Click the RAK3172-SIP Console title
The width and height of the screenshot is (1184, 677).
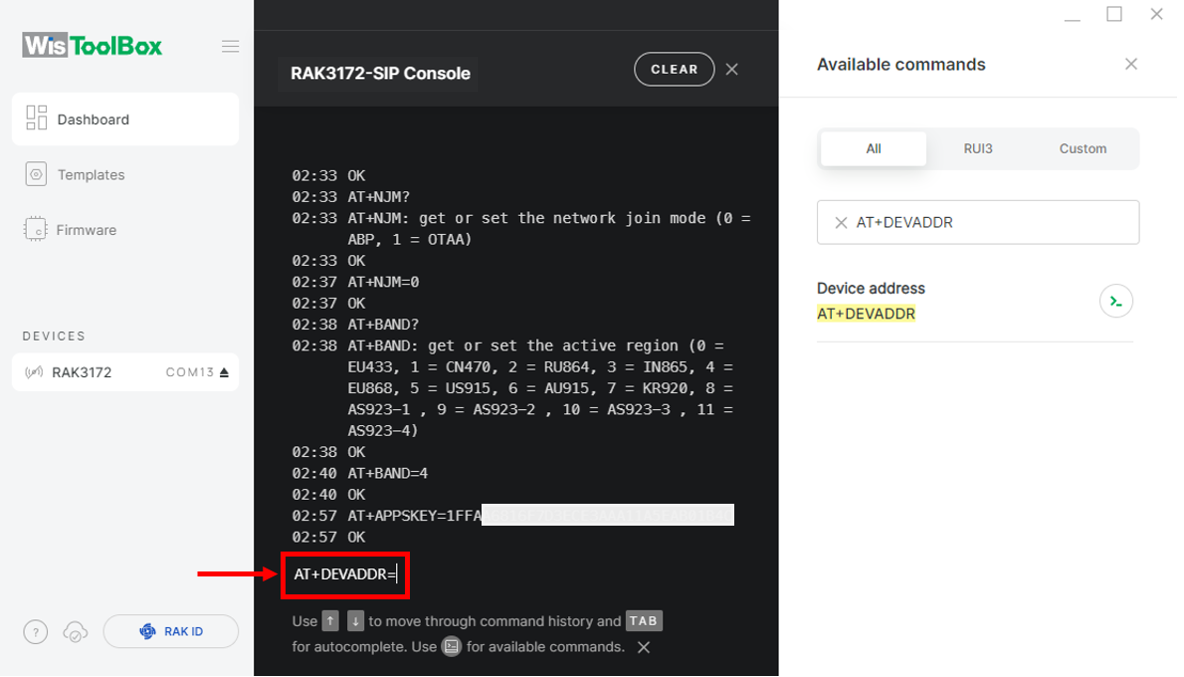coord(381,73)
